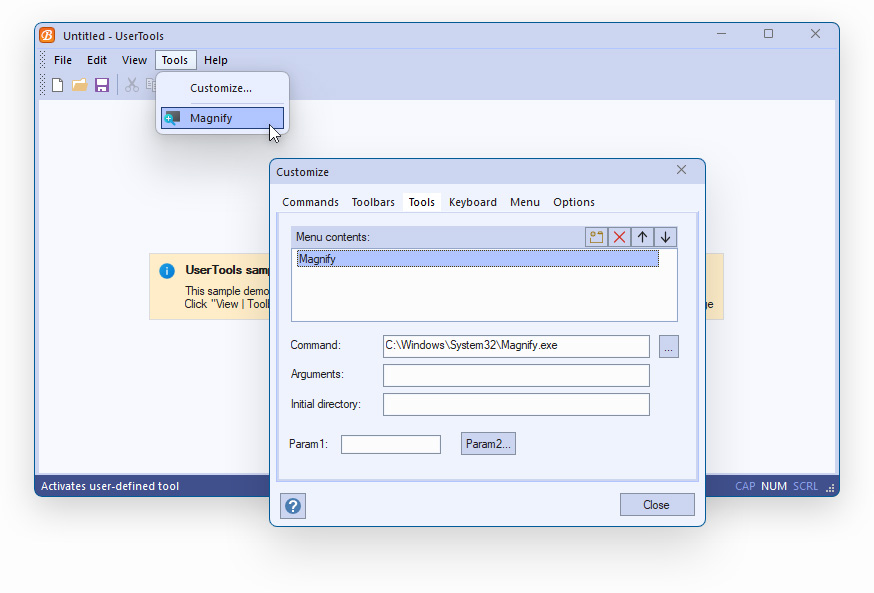Close Customize dialog with title X

coord(681,170)
